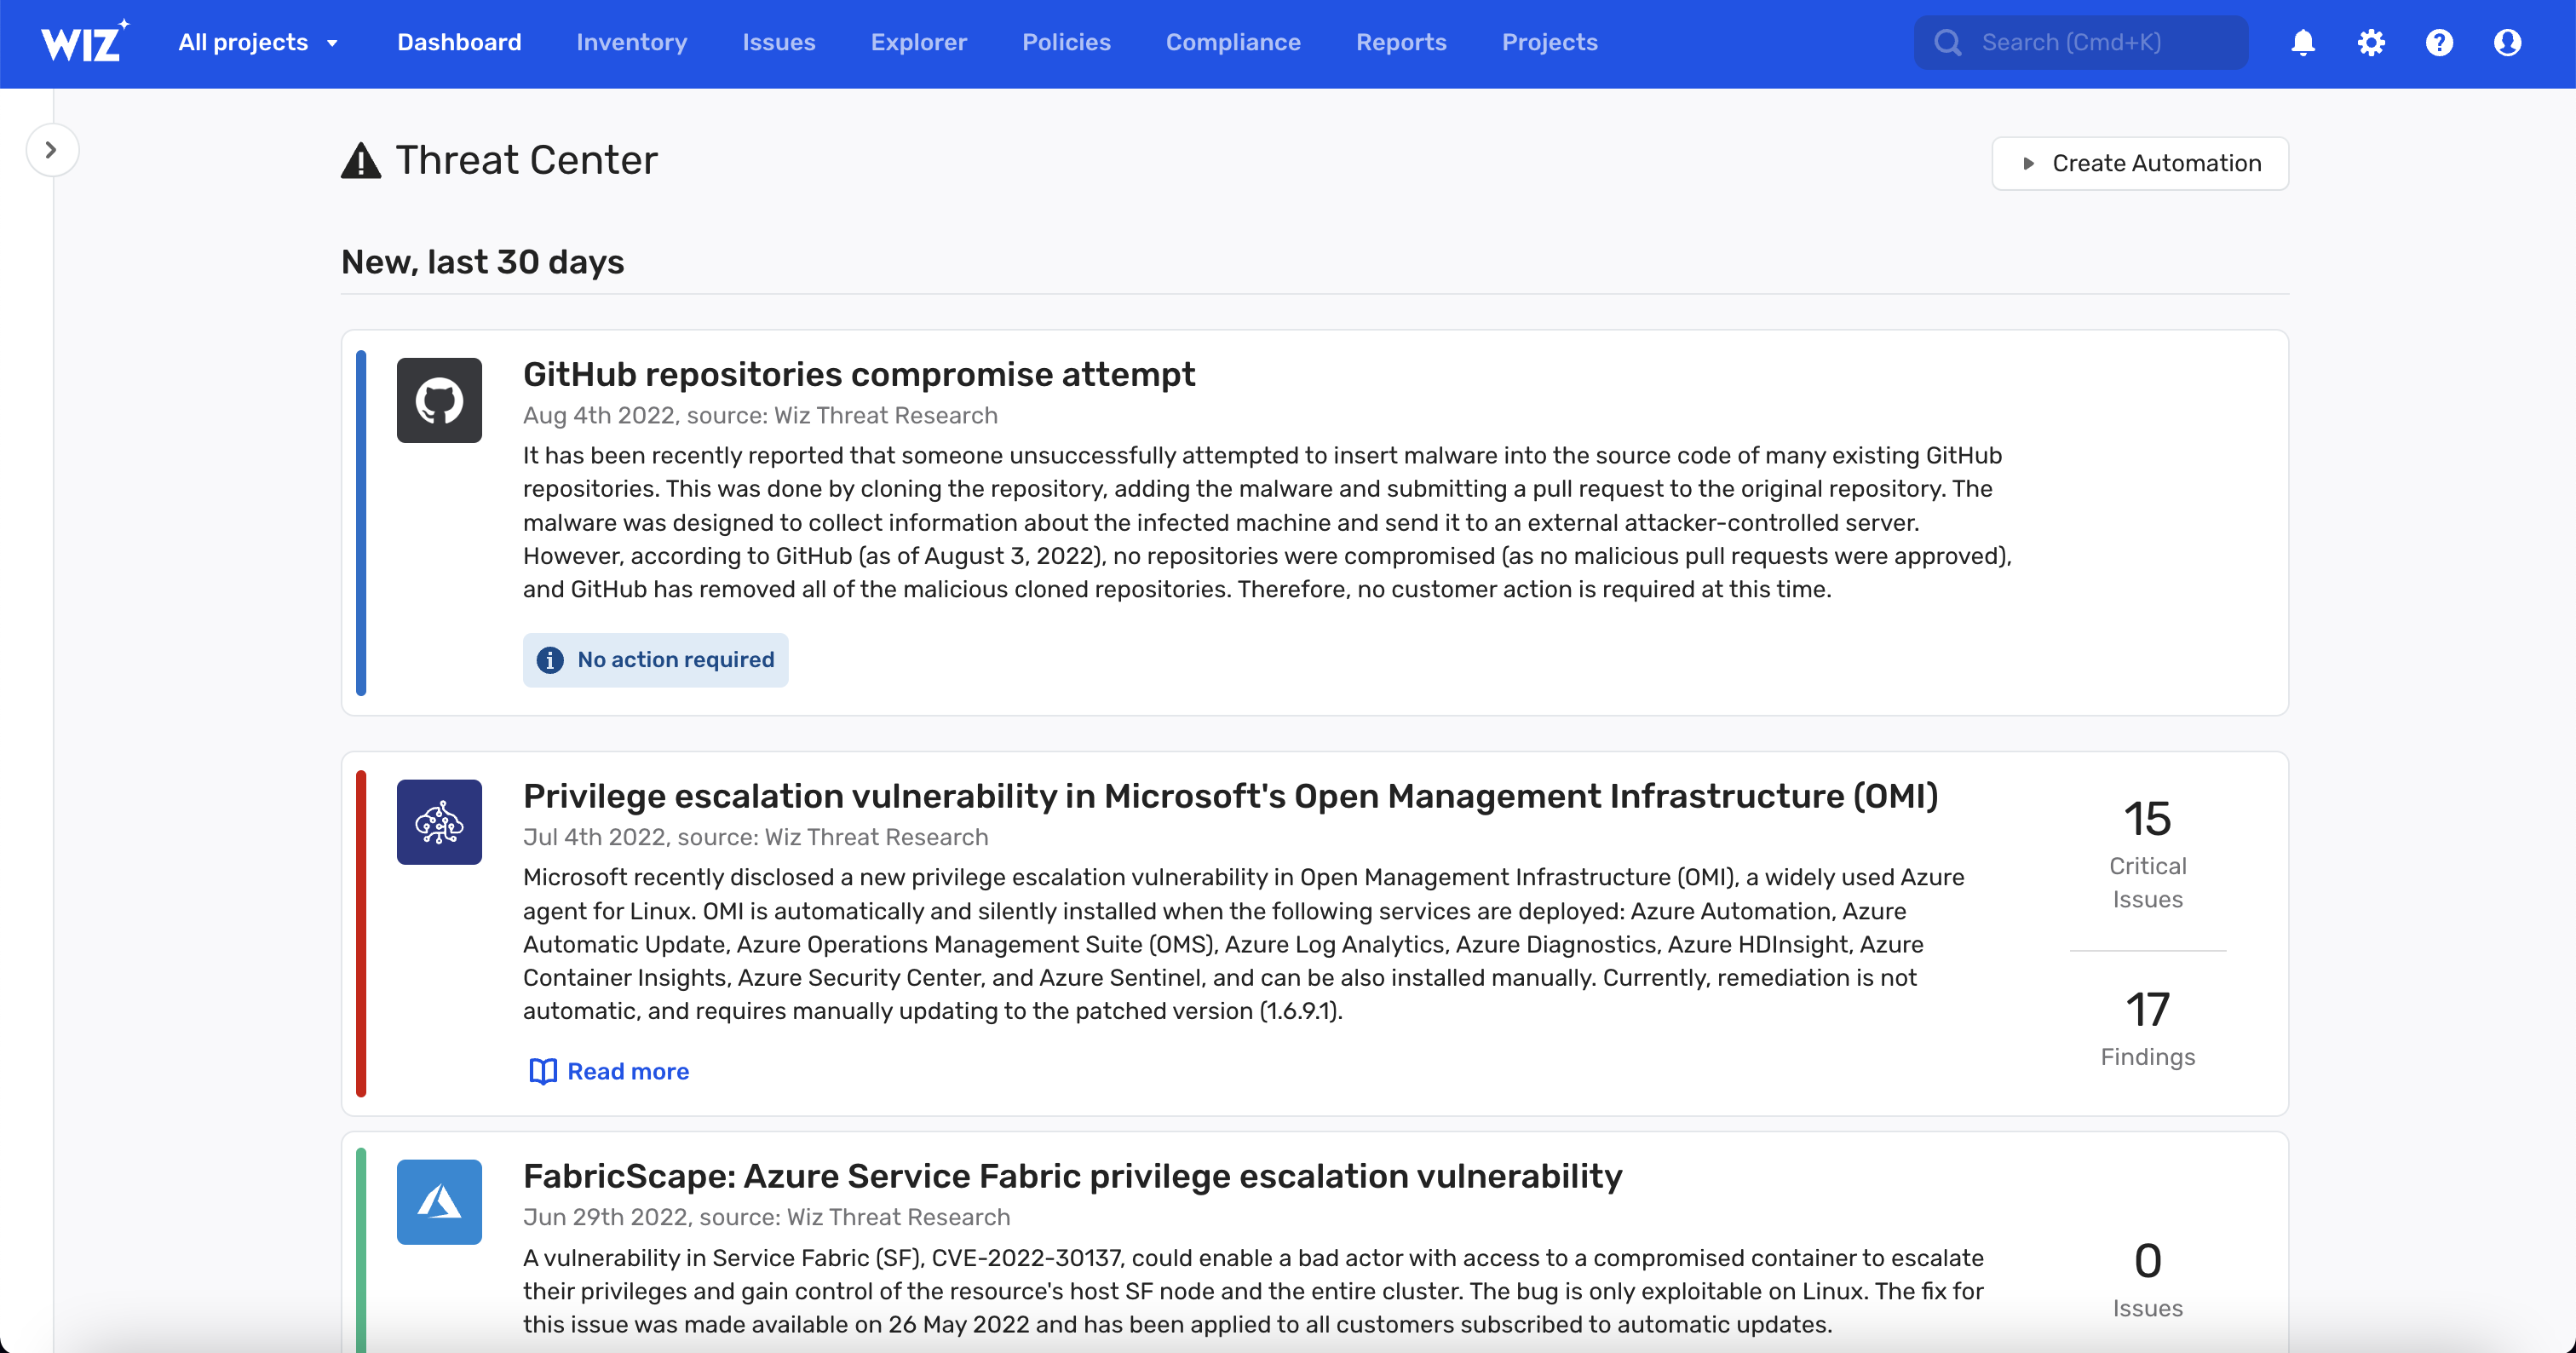Click the info icon in No action required

[550, 660]
